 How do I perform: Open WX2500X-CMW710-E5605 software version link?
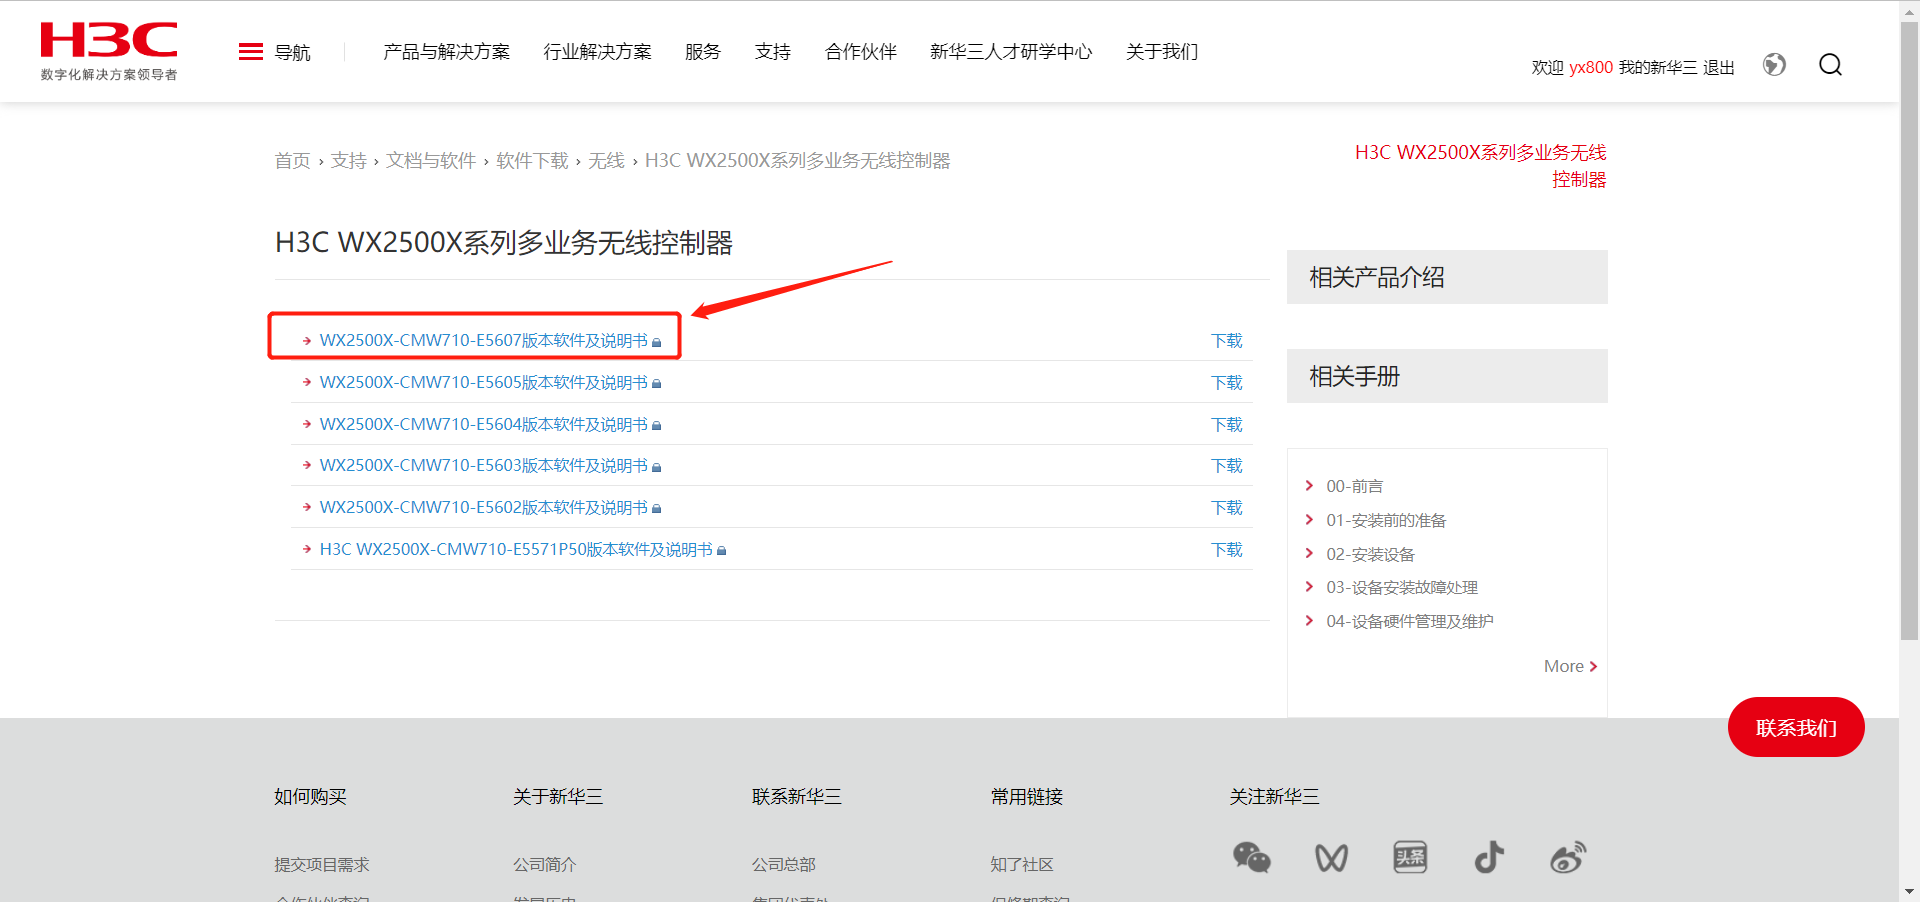484,383
